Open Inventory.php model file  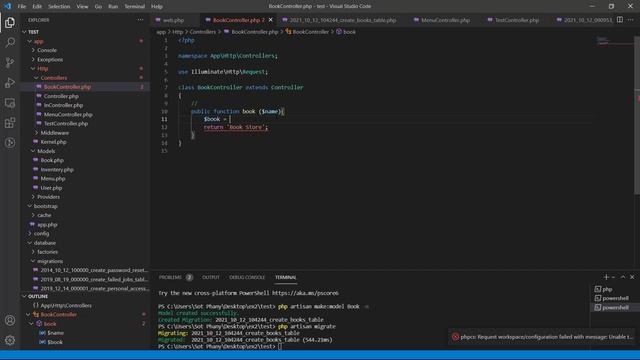(57, 169)
